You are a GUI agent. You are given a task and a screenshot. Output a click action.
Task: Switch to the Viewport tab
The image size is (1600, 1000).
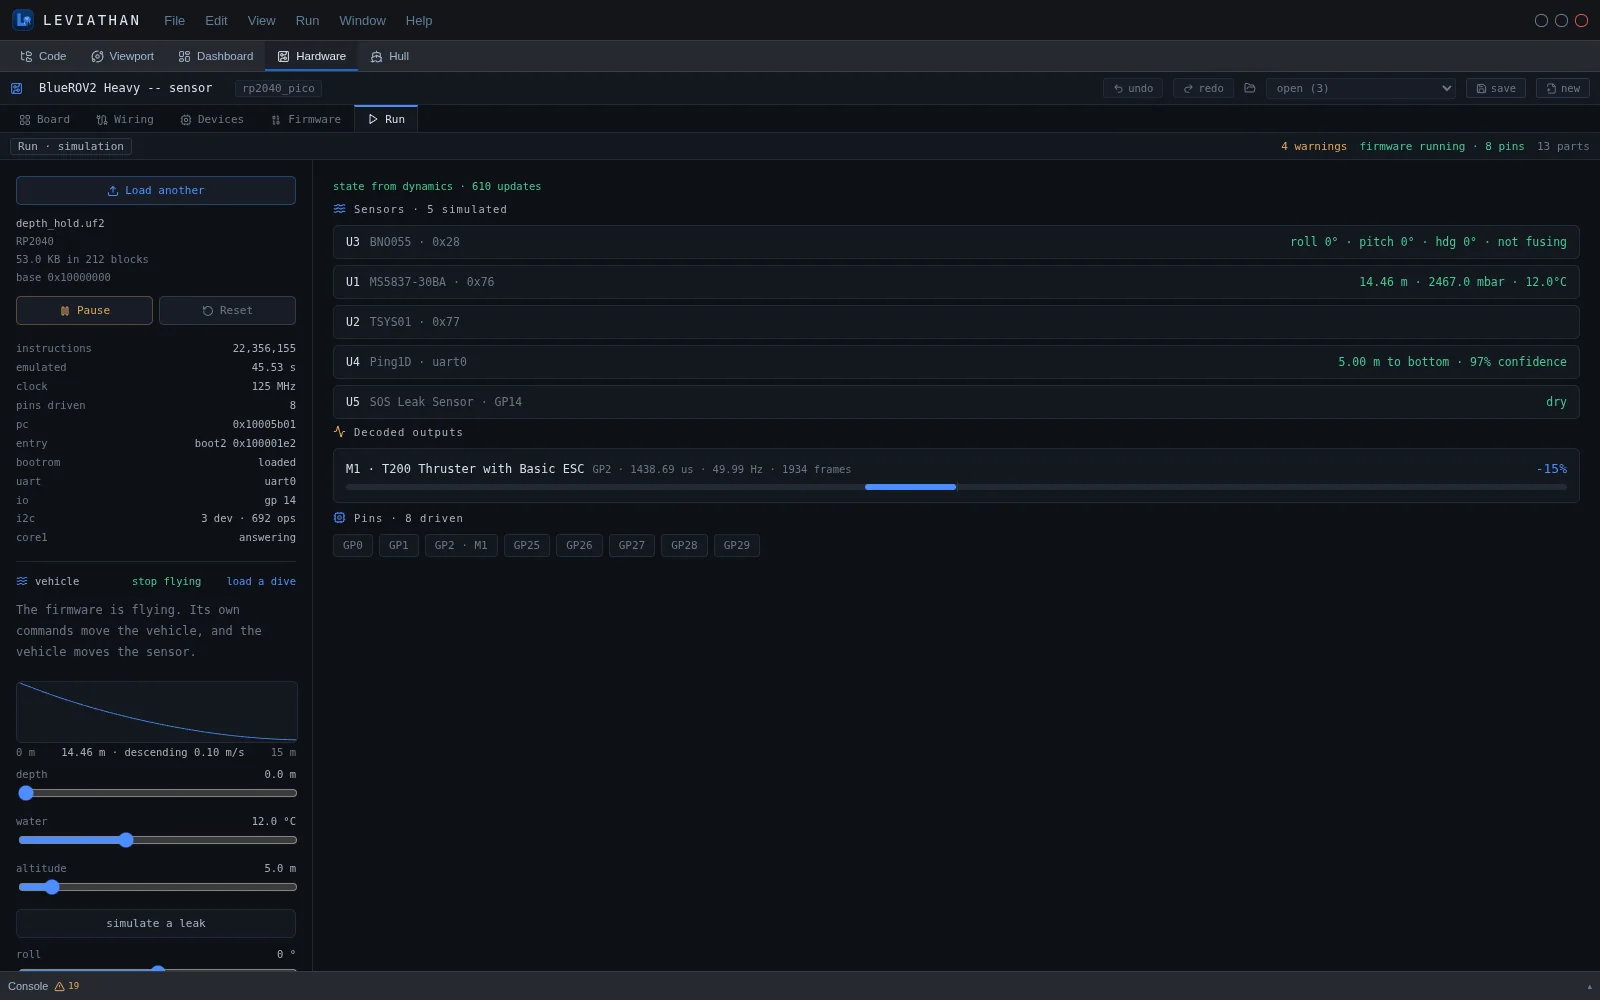122,56
